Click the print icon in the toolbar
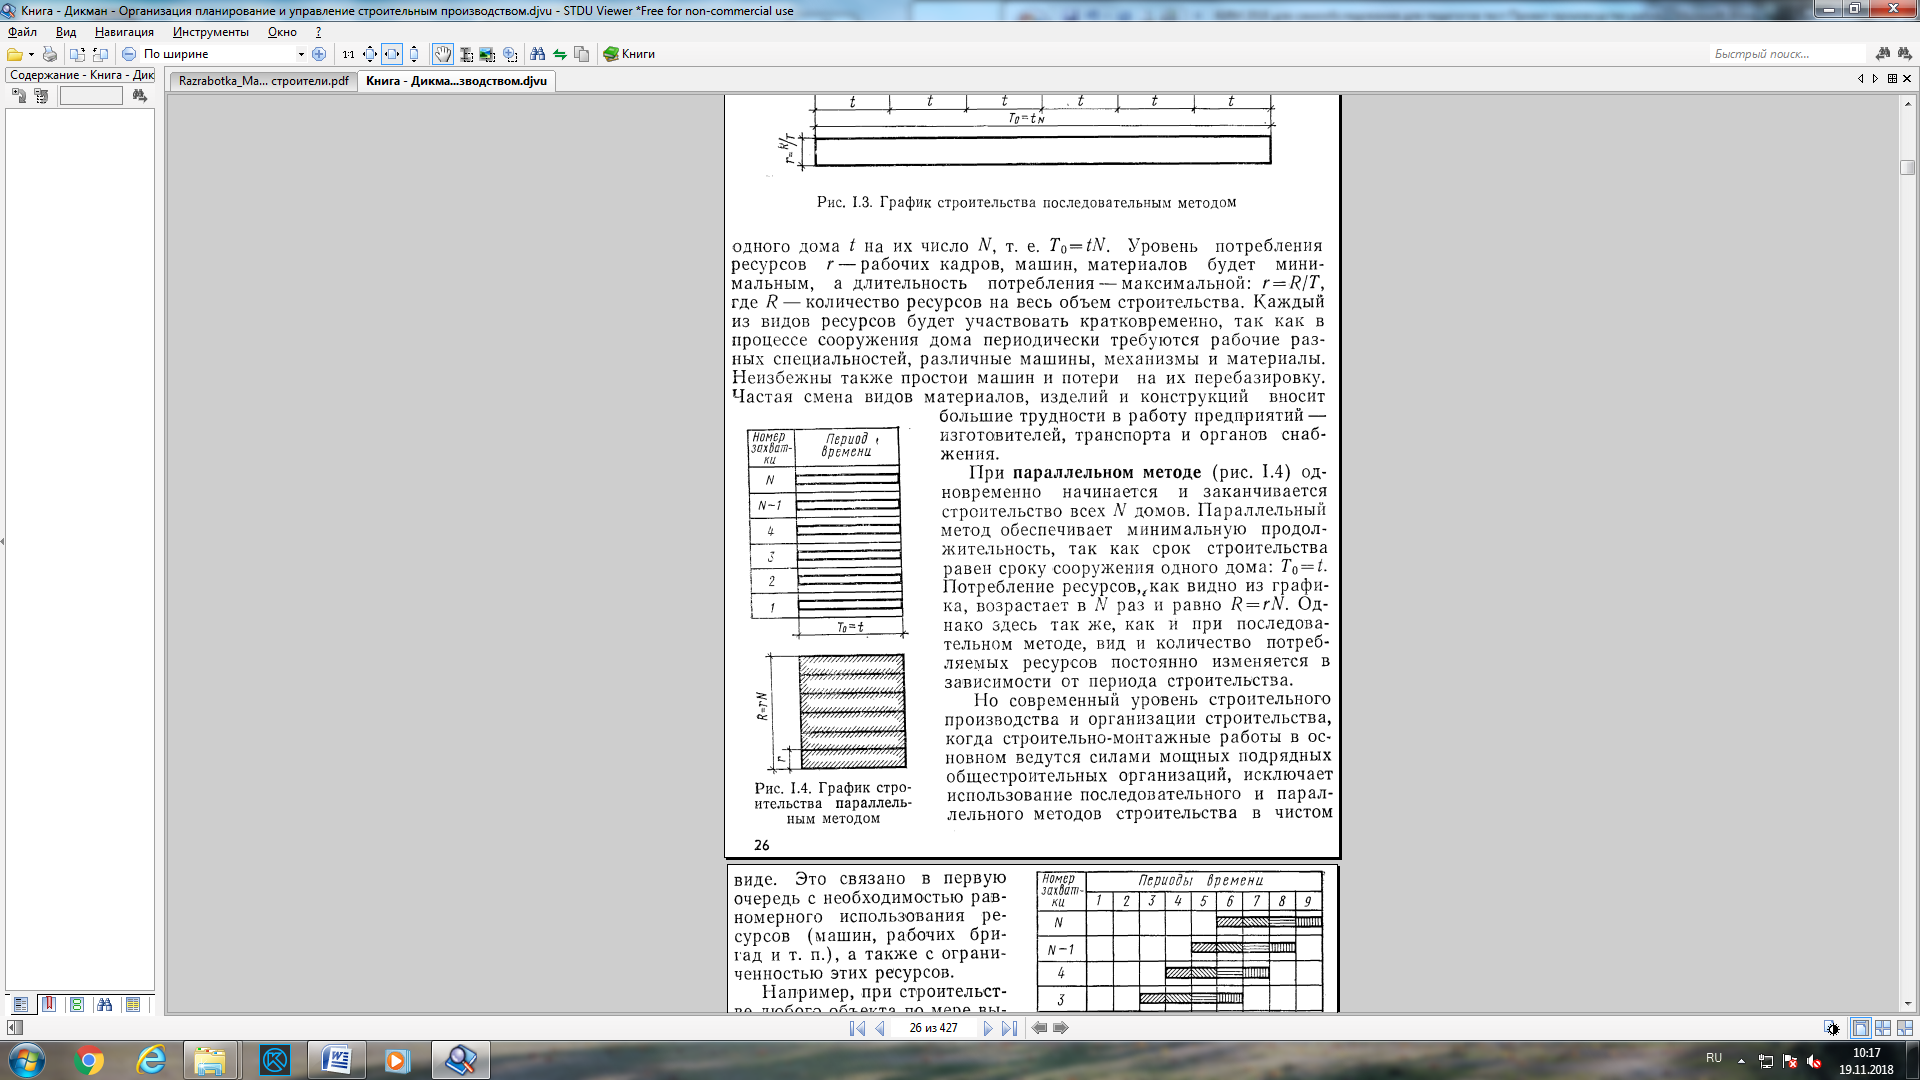 click(50, 54)
